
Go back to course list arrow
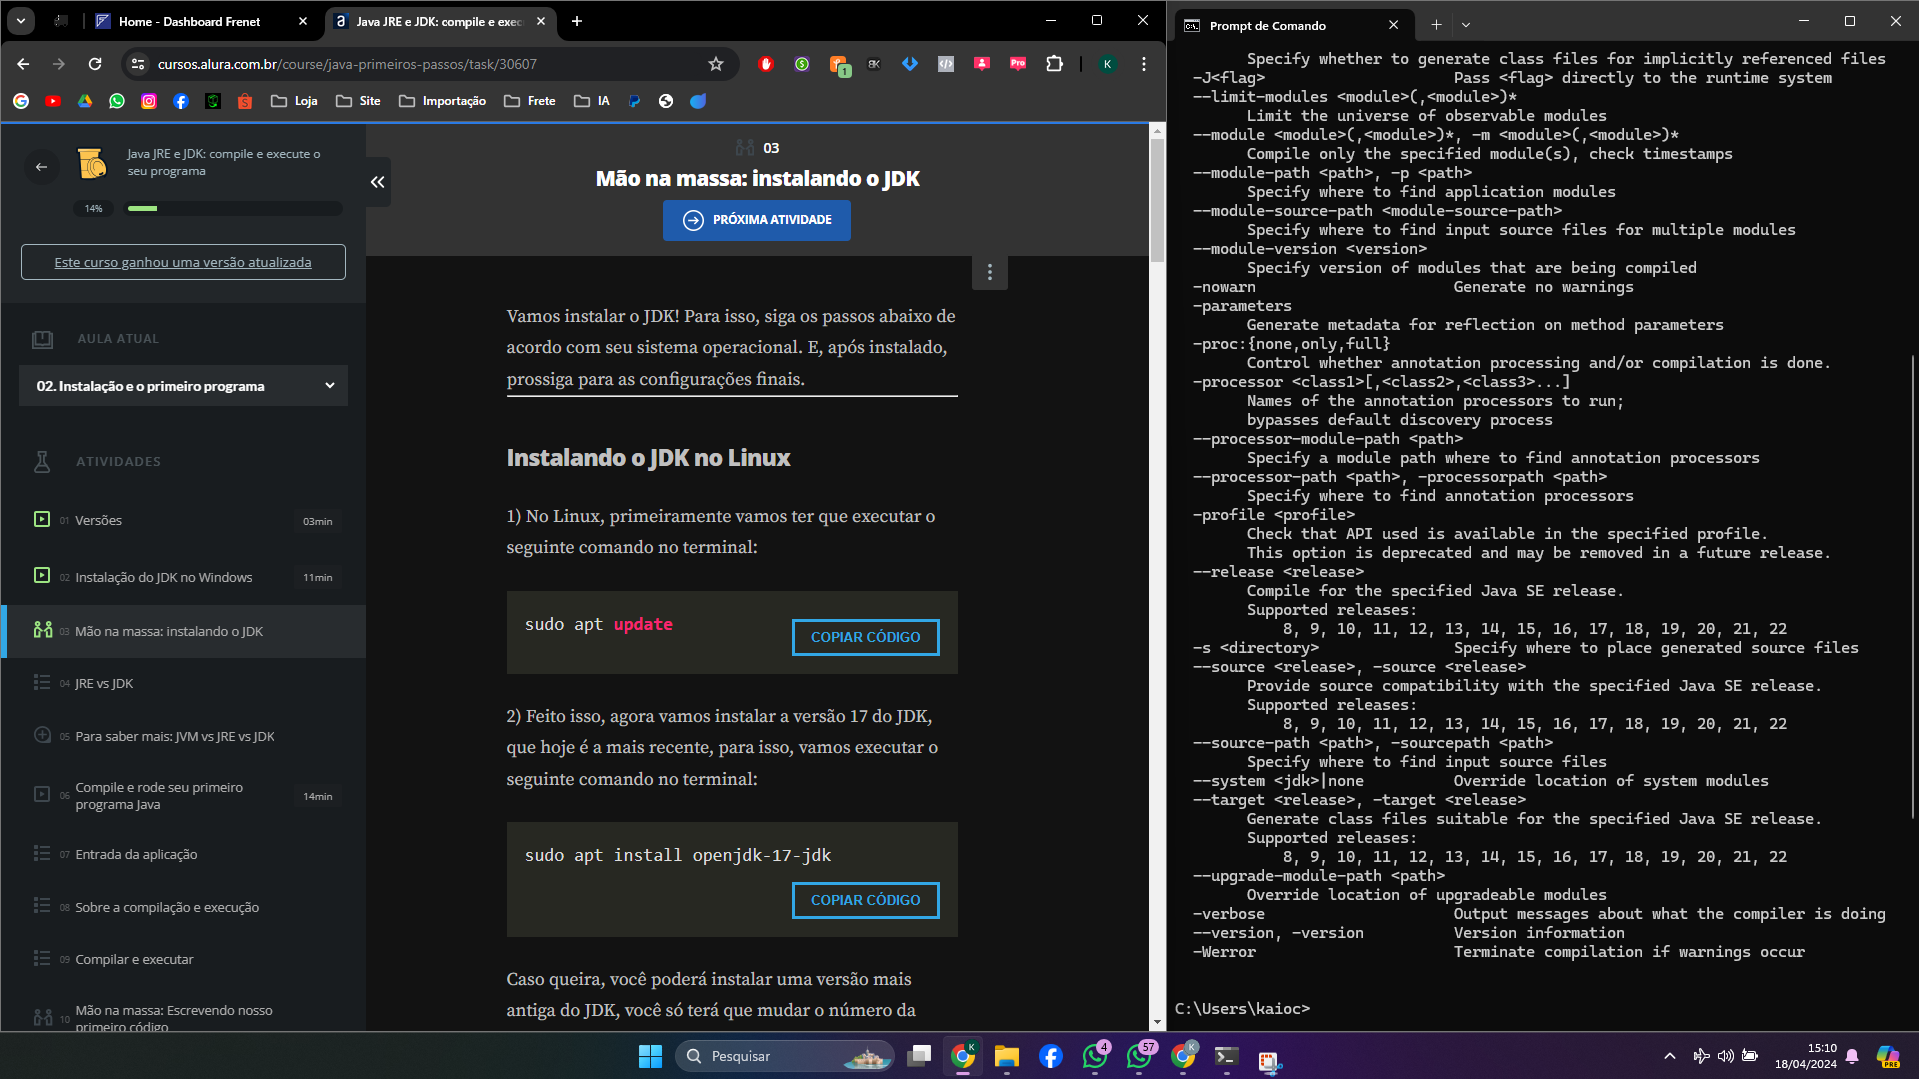[41, 167]
